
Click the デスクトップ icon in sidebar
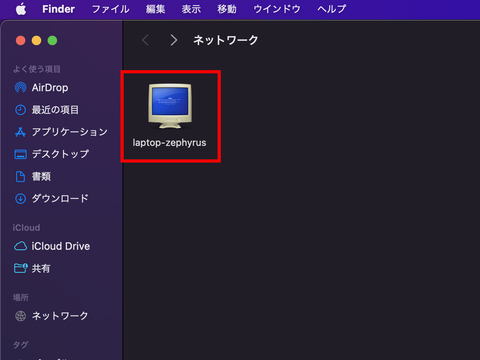tap(21, 154)
